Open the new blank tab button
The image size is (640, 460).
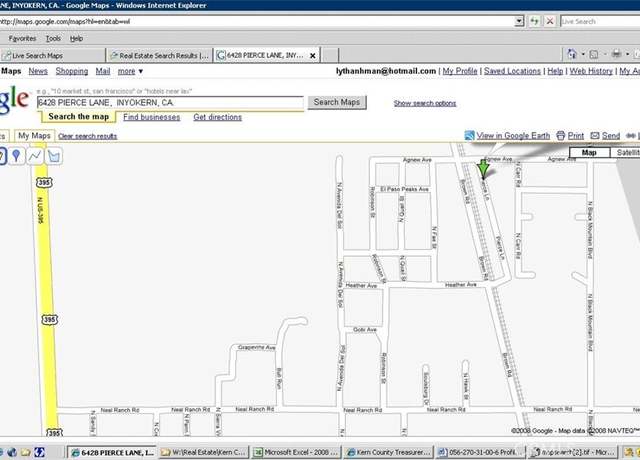330,56
